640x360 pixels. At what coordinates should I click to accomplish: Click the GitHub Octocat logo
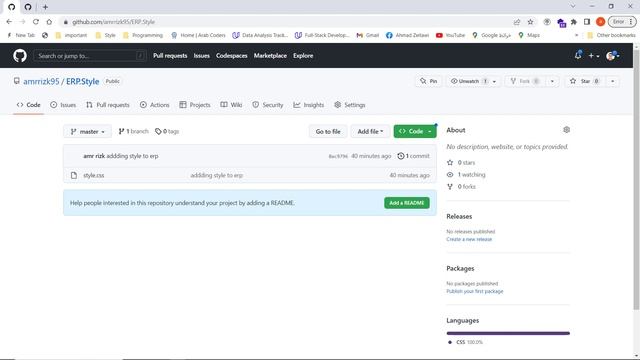[x=20, y=56]
